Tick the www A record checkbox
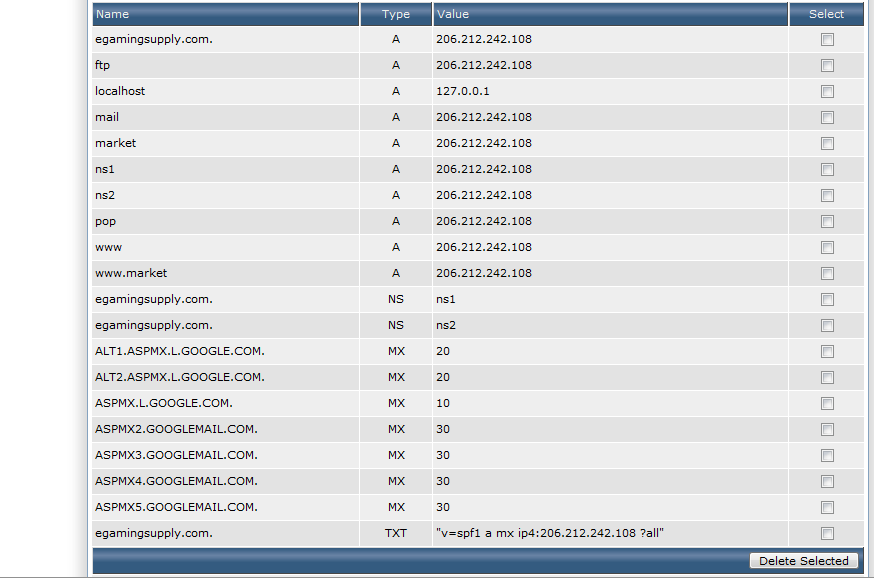Image resolution: width=874 pixels, height=578 pixels. point(827,247)
